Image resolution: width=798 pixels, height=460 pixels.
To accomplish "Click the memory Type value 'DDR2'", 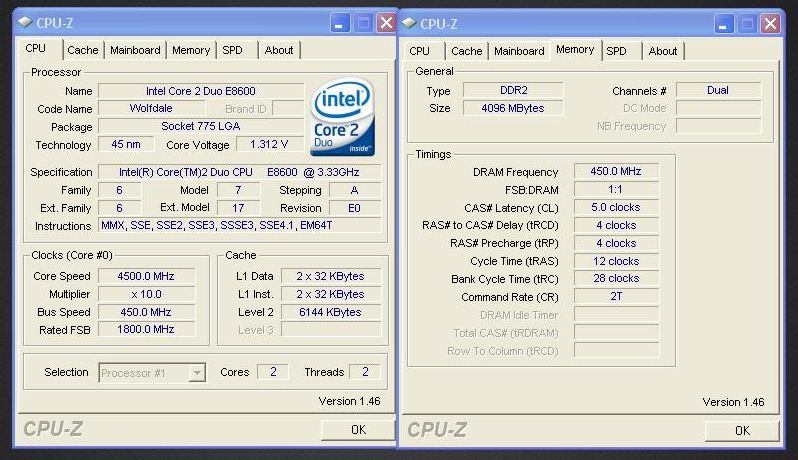I will click(x=513, y=90).
